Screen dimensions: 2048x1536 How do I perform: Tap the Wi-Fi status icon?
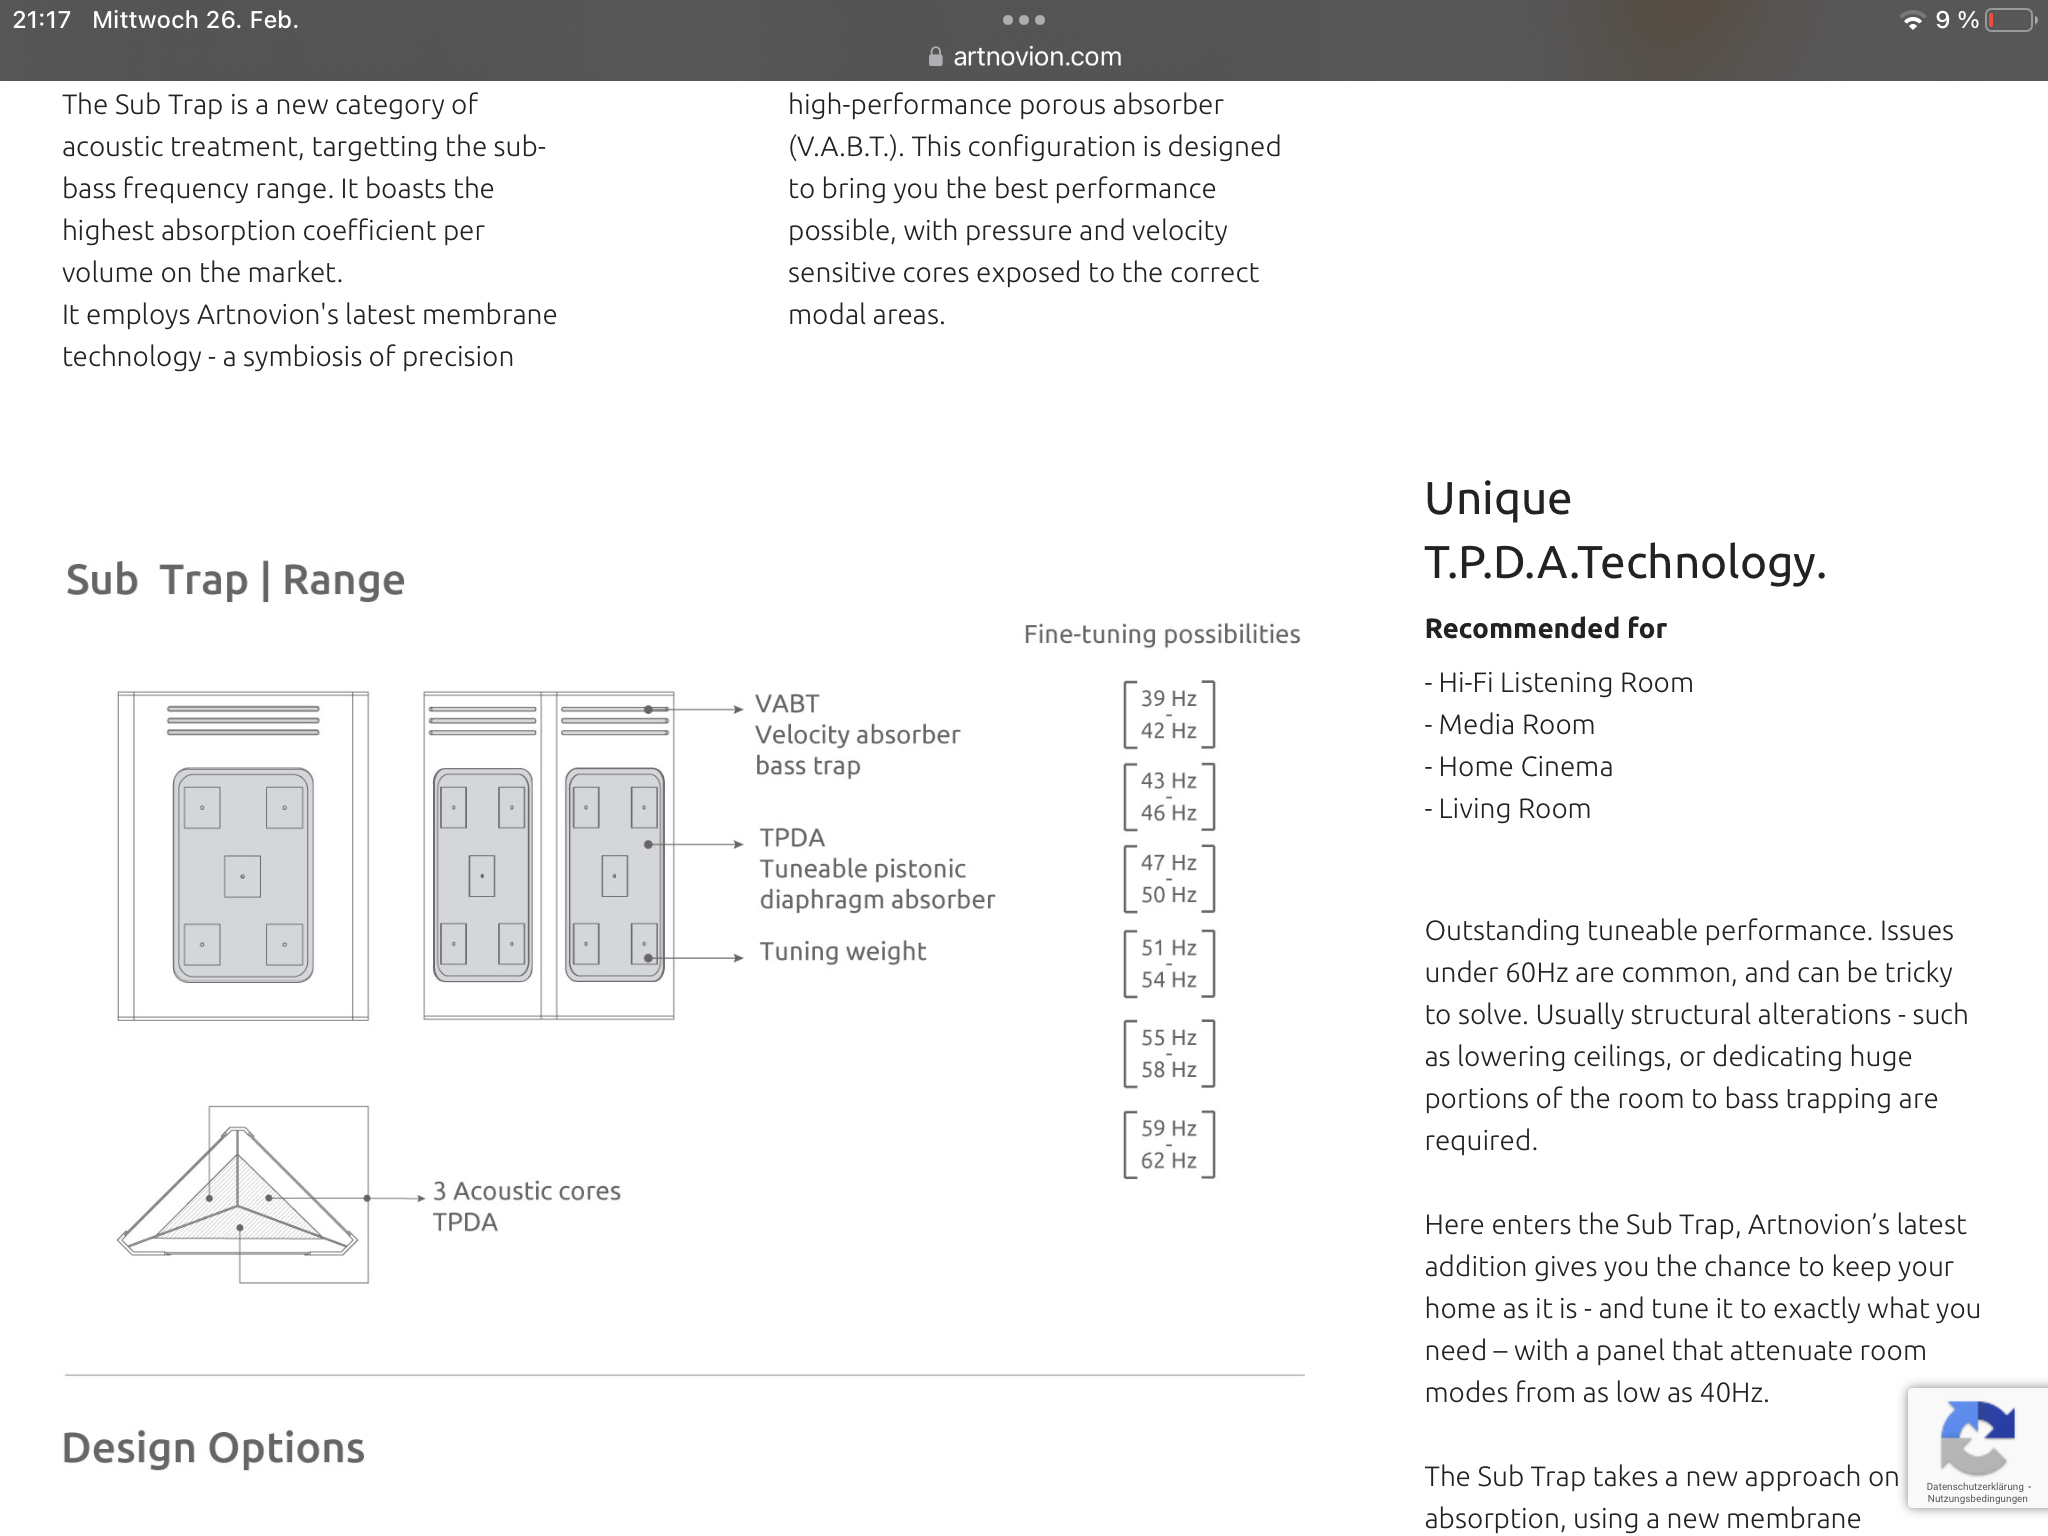tap(1911, 21)
